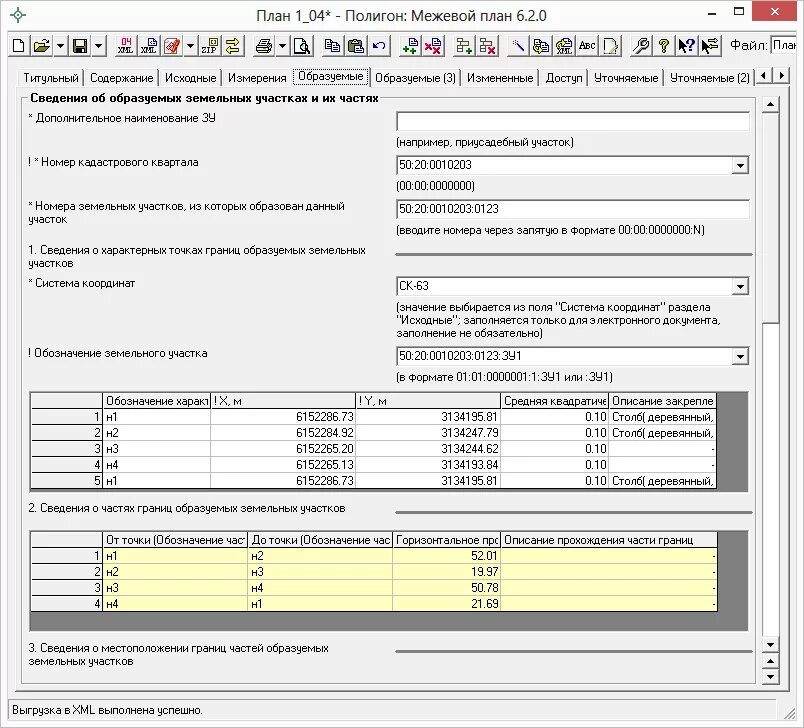Image resolution: width=804 pixels, height=728 pixels.
Task: Add a tree node with green plus
Action: pyautogui.click(x=464, y=46)
